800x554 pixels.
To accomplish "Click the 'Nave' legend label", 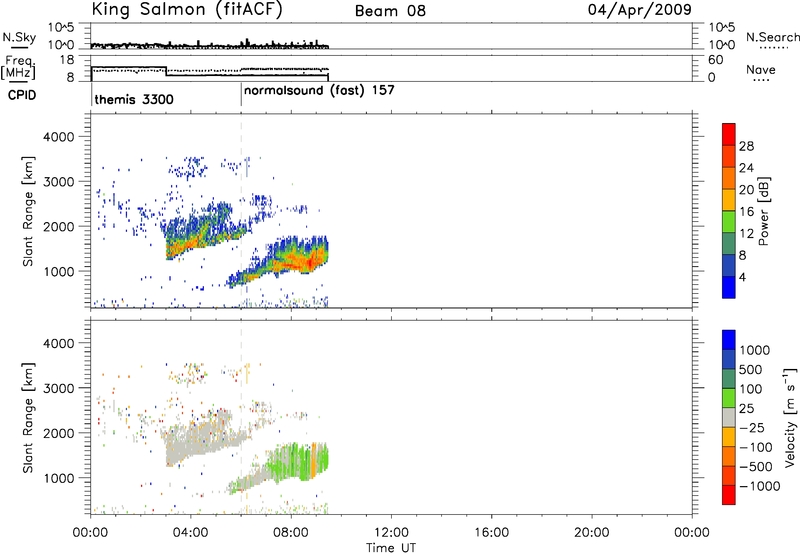I will 761,70.
